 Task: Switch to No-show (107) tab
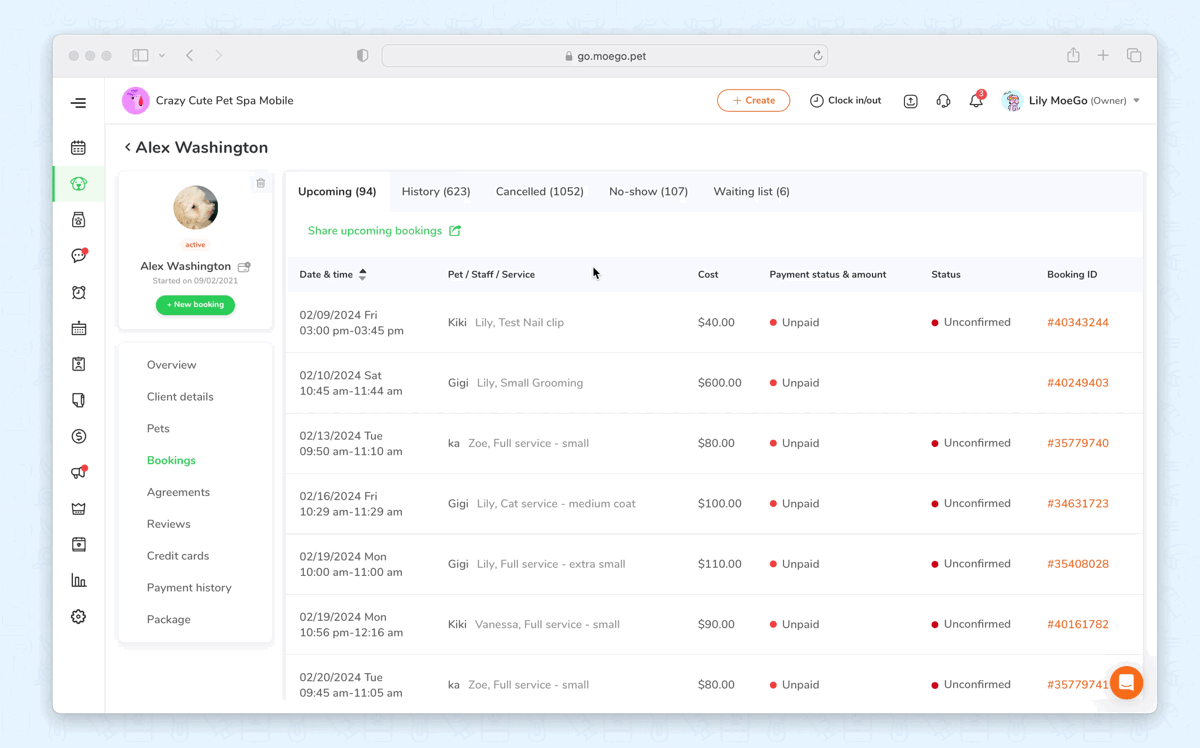(648, 191)
